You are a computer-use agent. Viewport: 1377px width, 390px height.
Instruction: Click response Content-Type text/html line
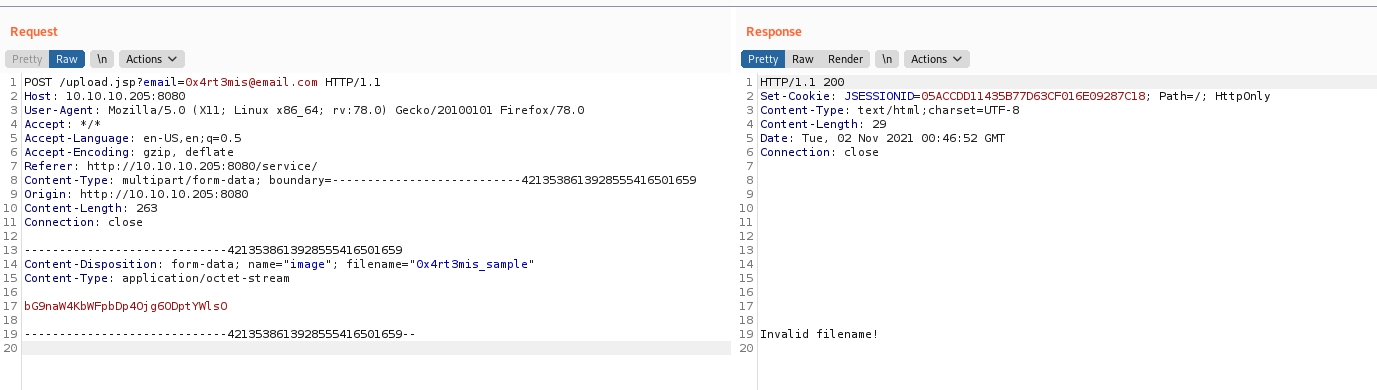click(x=890, y=110)
